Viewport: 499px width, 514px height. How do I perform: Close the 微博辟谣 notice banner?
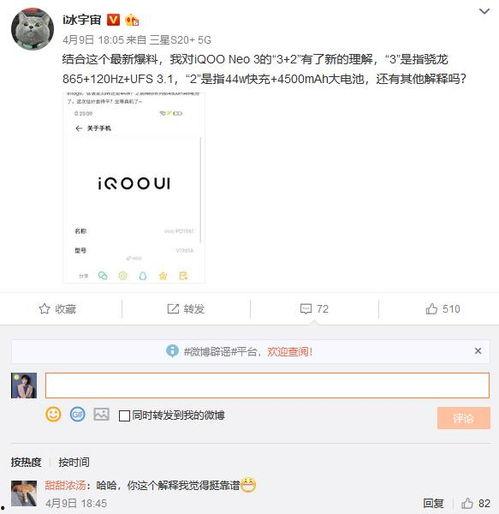click(x=478, y=351)
